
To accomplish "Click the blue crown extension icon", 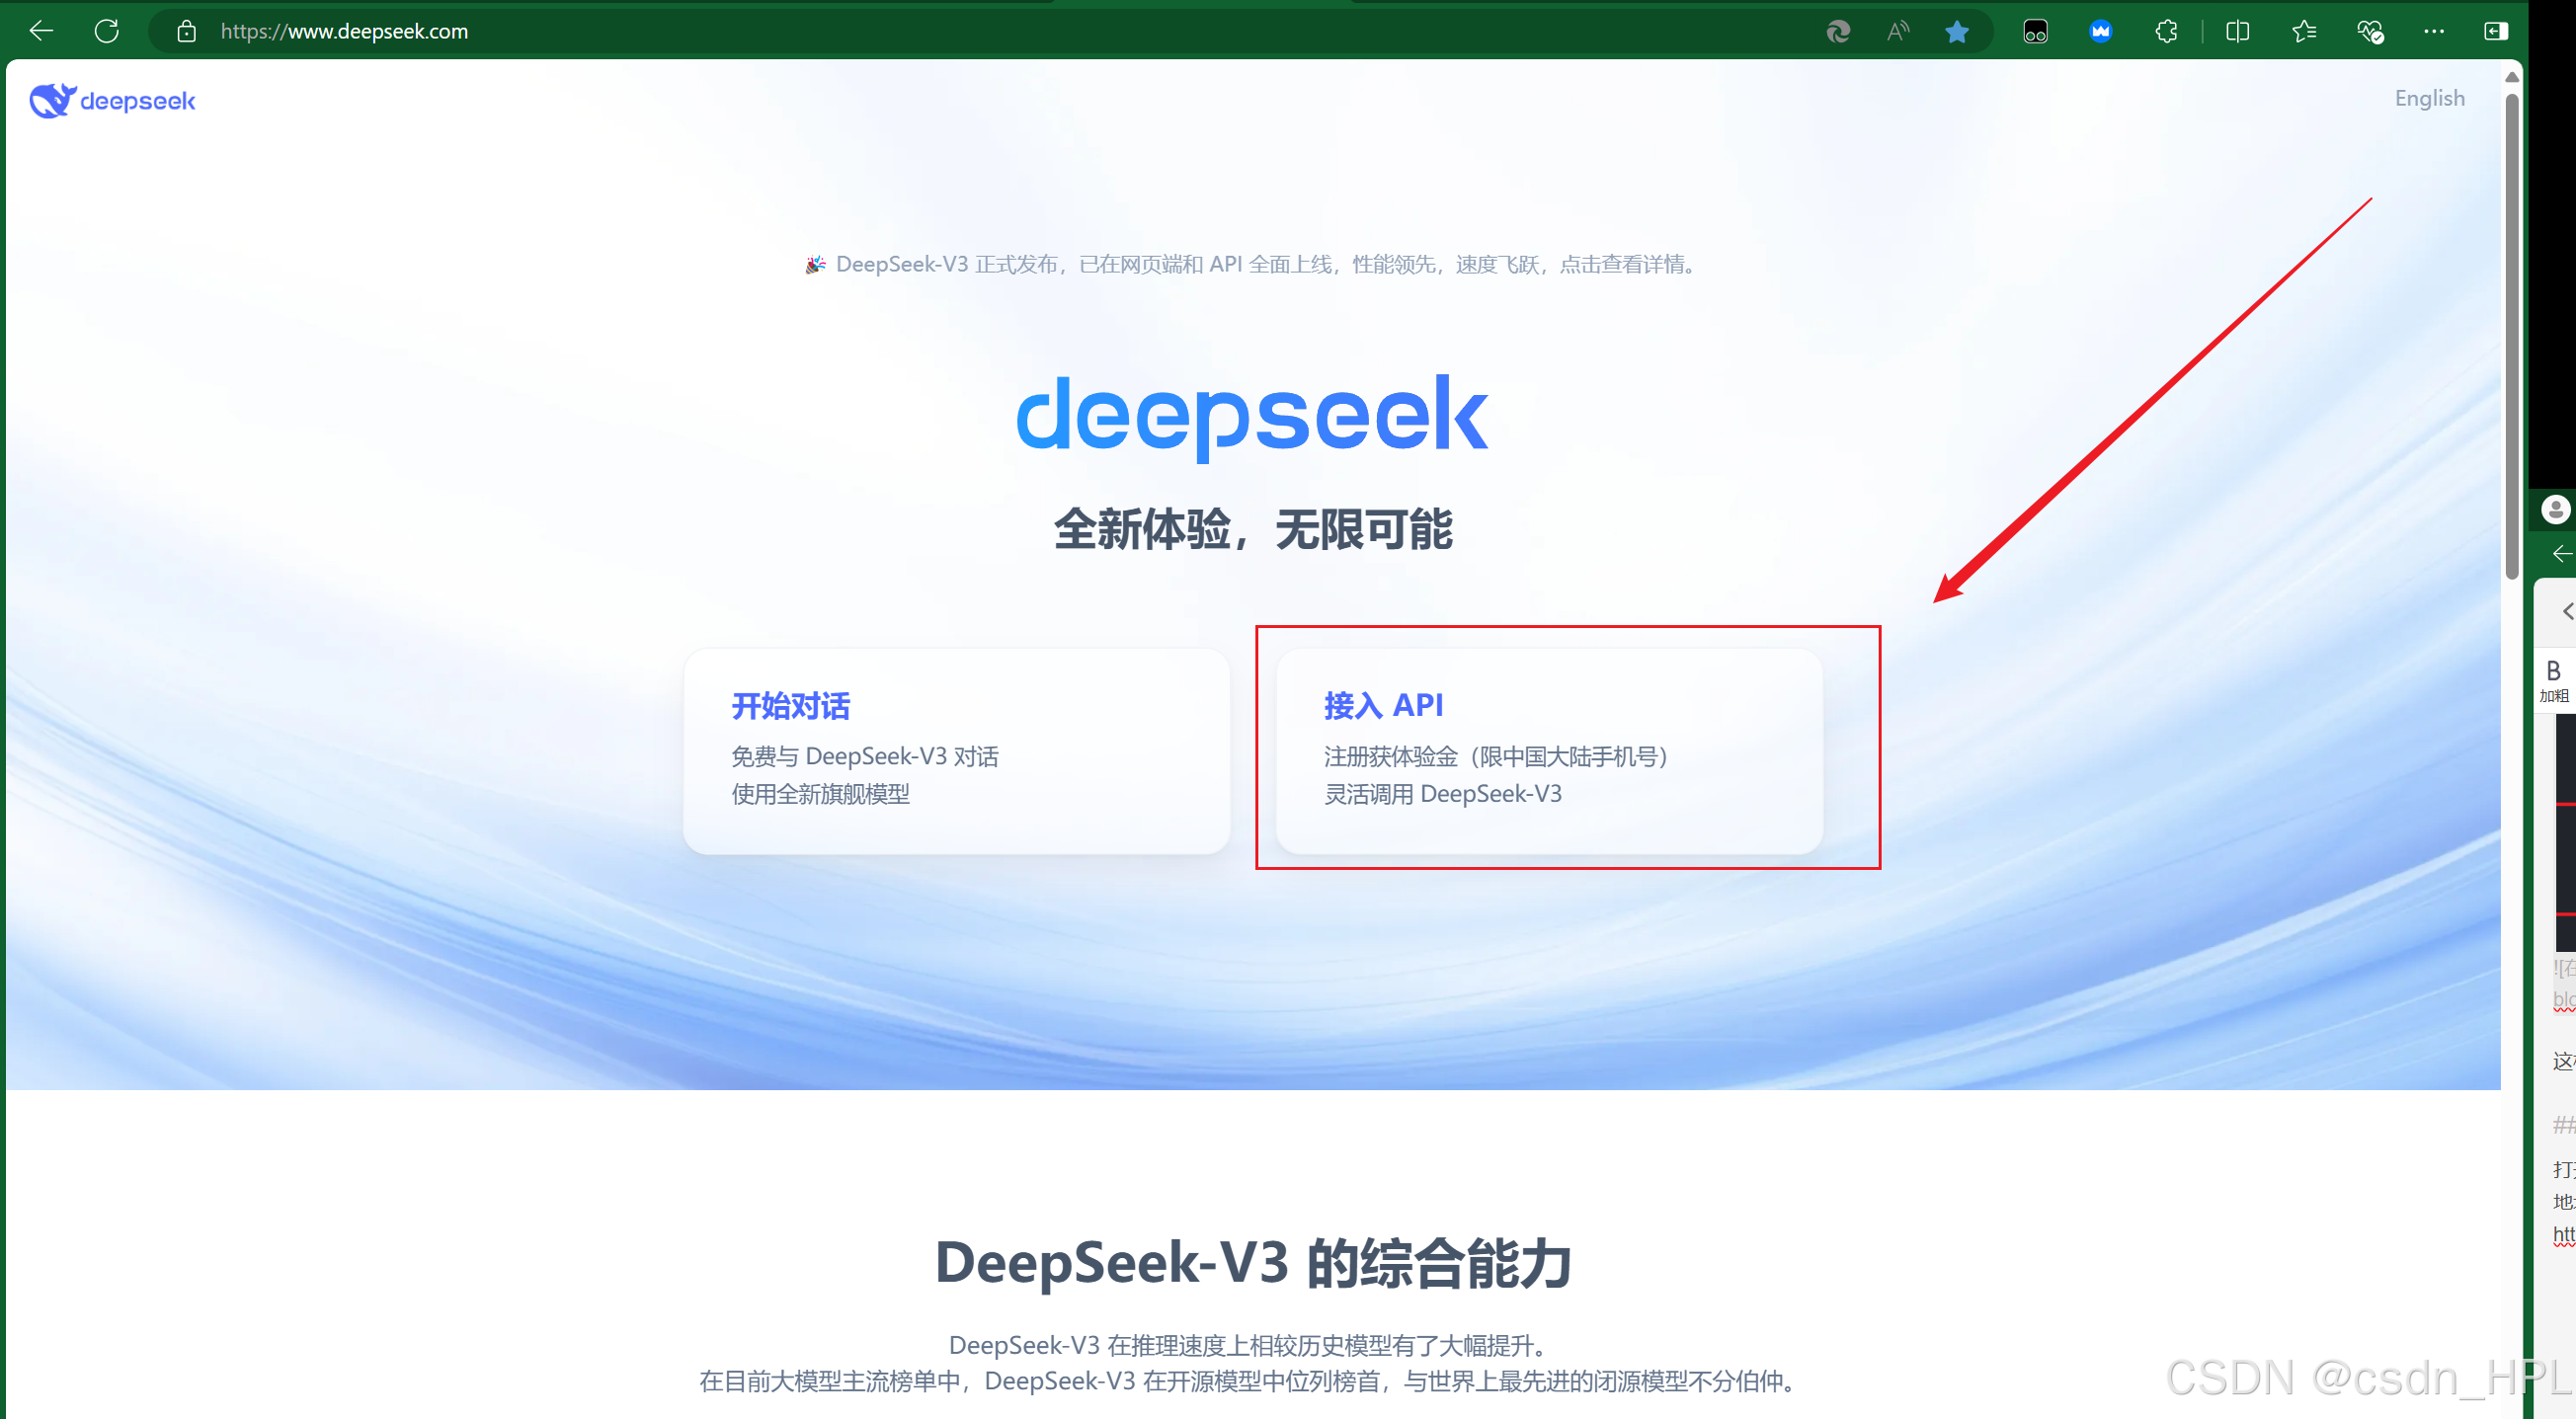I will point(2101,31).
